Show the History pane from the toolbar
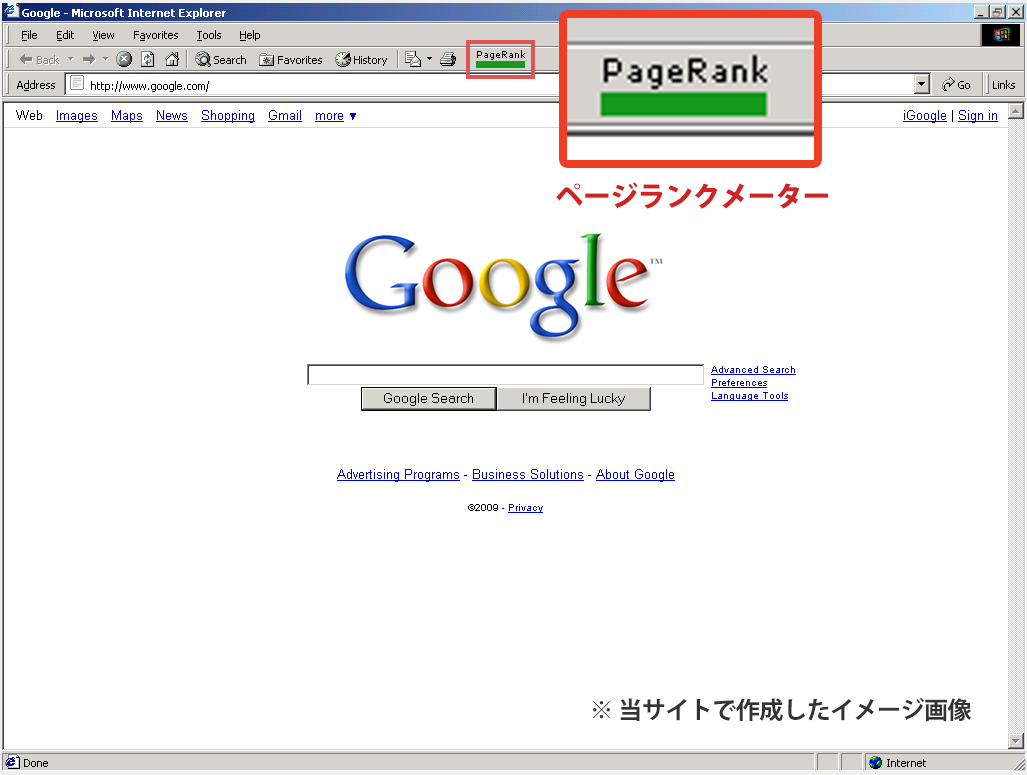Viewport: 1027px width, 775px height. (x=362, y=60)
